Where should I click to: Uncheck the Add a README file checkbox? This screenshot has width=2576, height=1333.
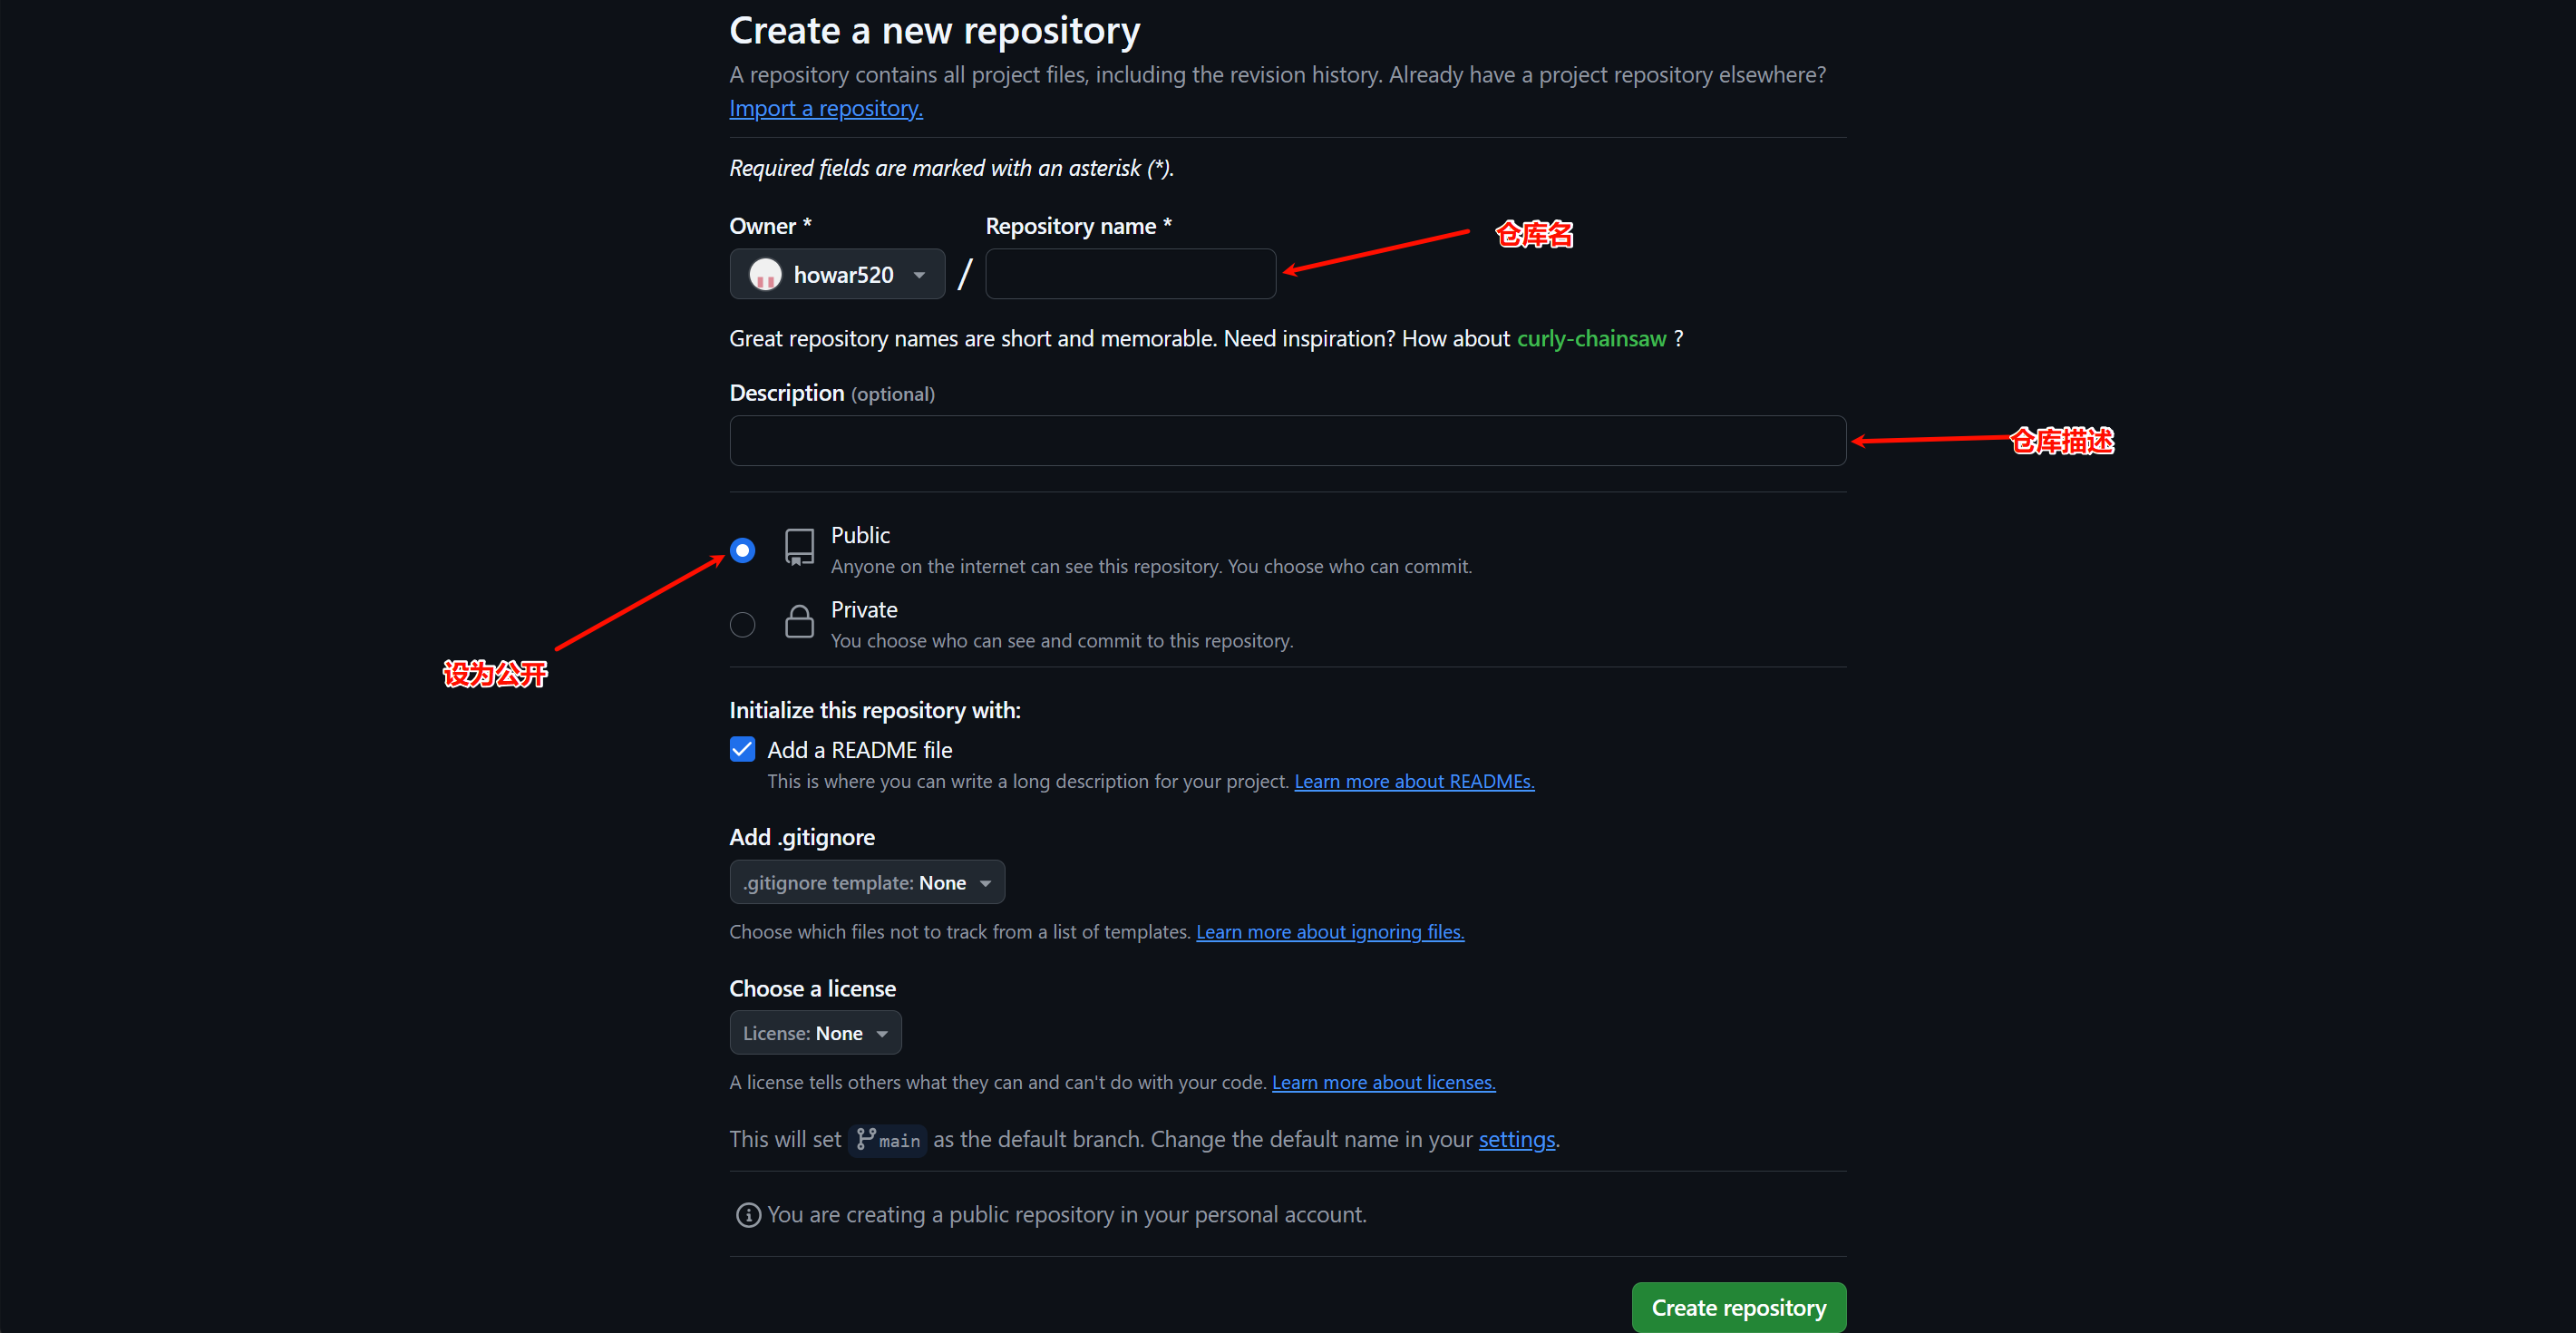coord(742,750)
